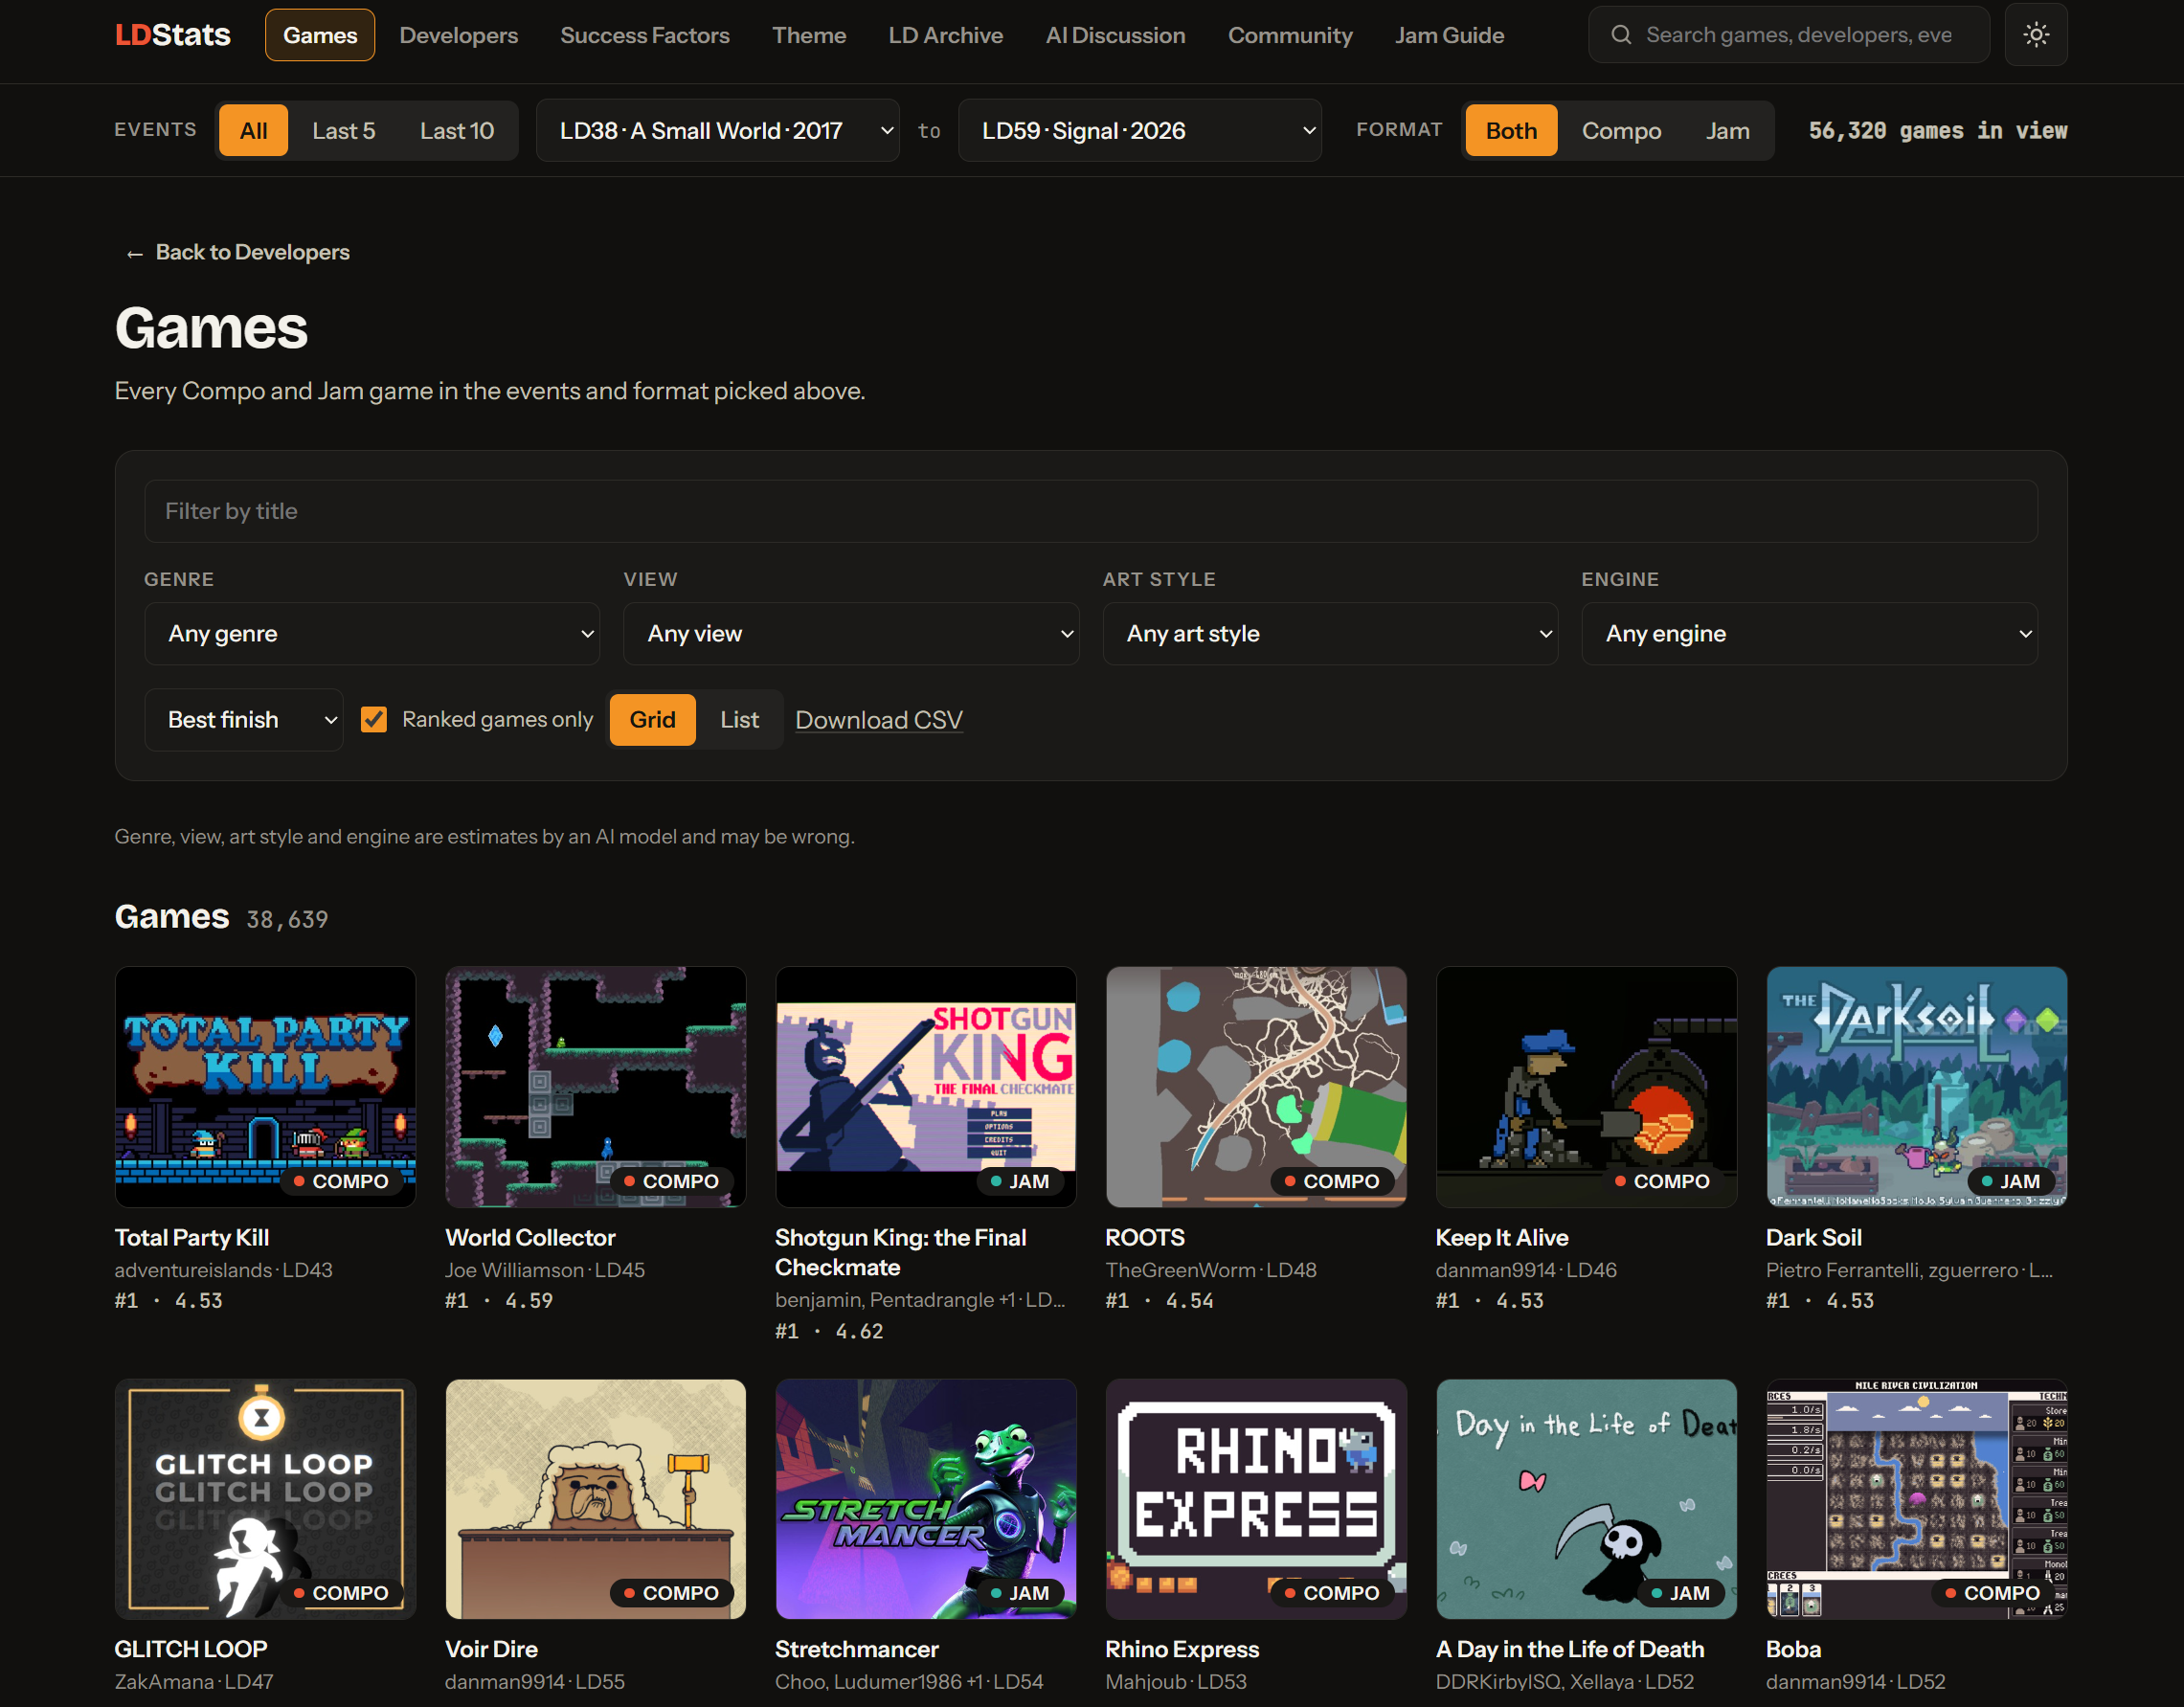Switch format to Jam
Screen dimensions: 2184x1707
1727,130
